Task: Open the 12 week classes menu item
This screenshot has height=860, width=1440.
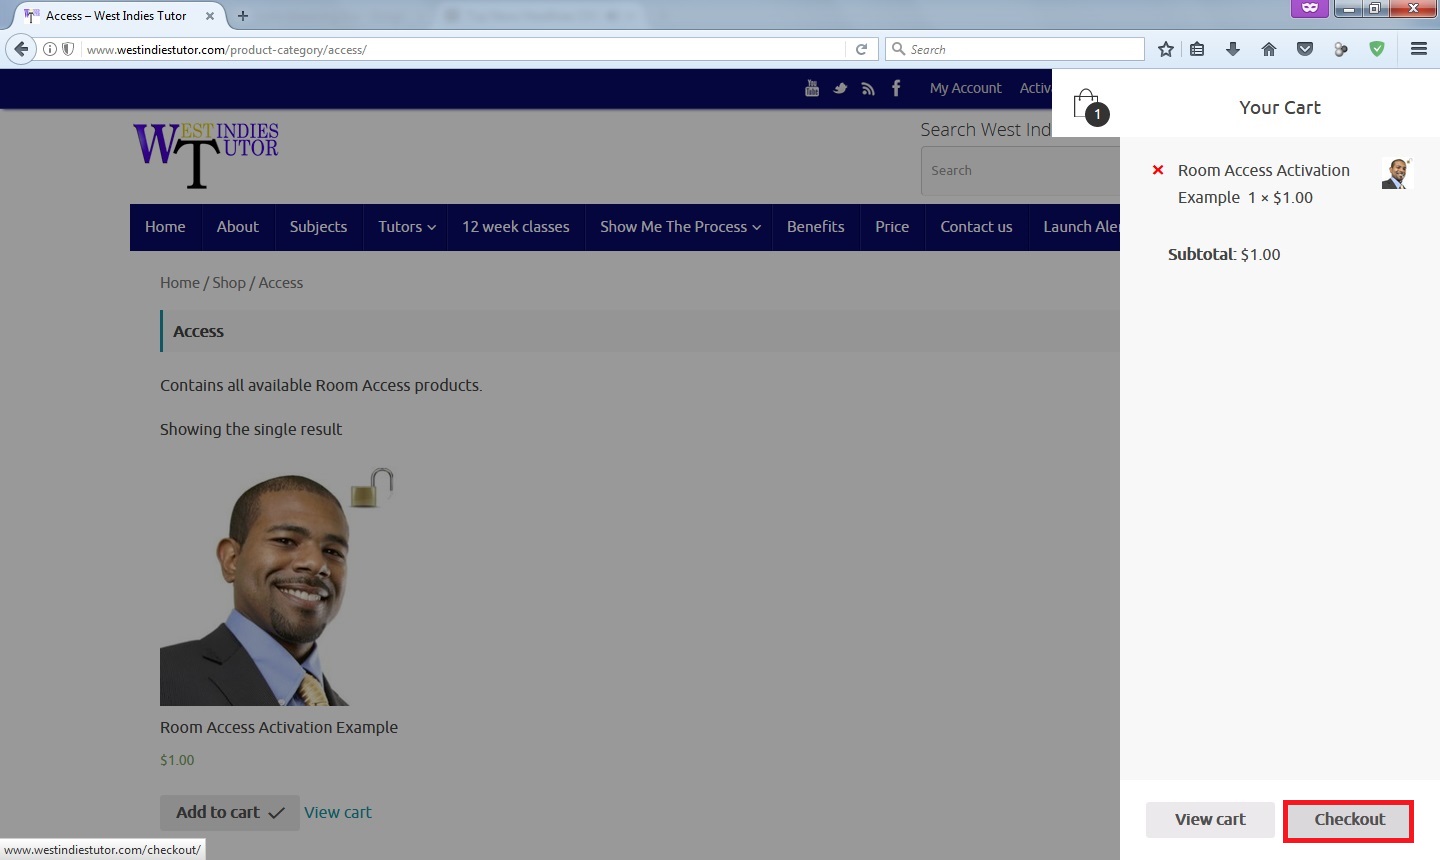Action: pyautogui.click(x=516, y=227)
